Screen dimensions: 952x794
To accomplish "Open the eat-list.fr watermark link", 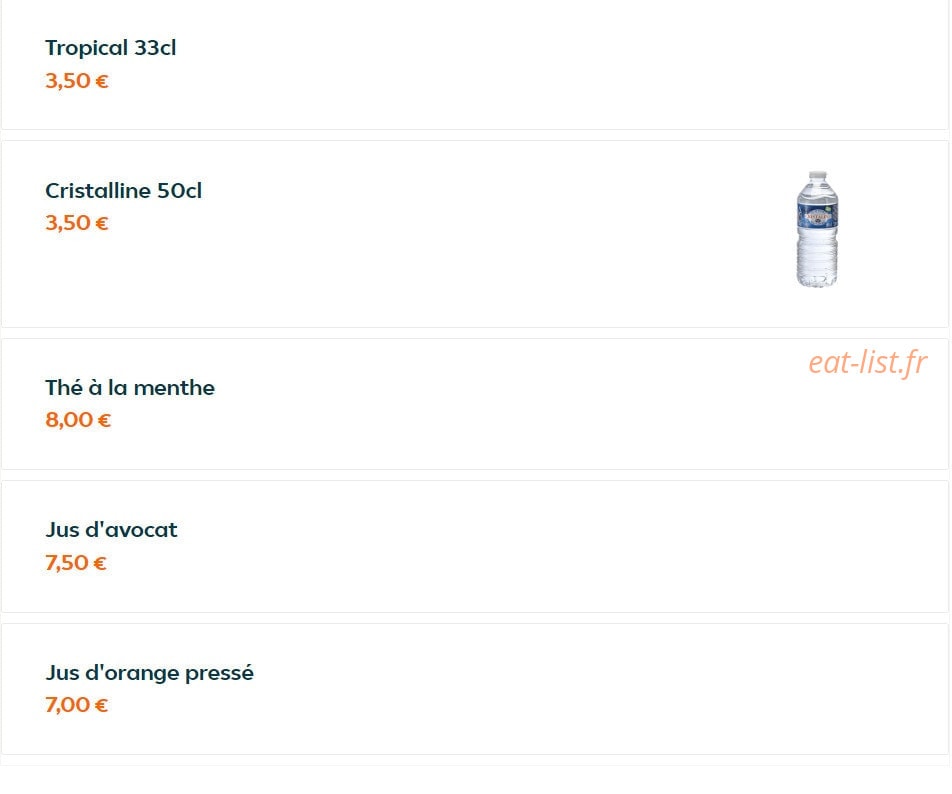I will [x=868, y=363].
